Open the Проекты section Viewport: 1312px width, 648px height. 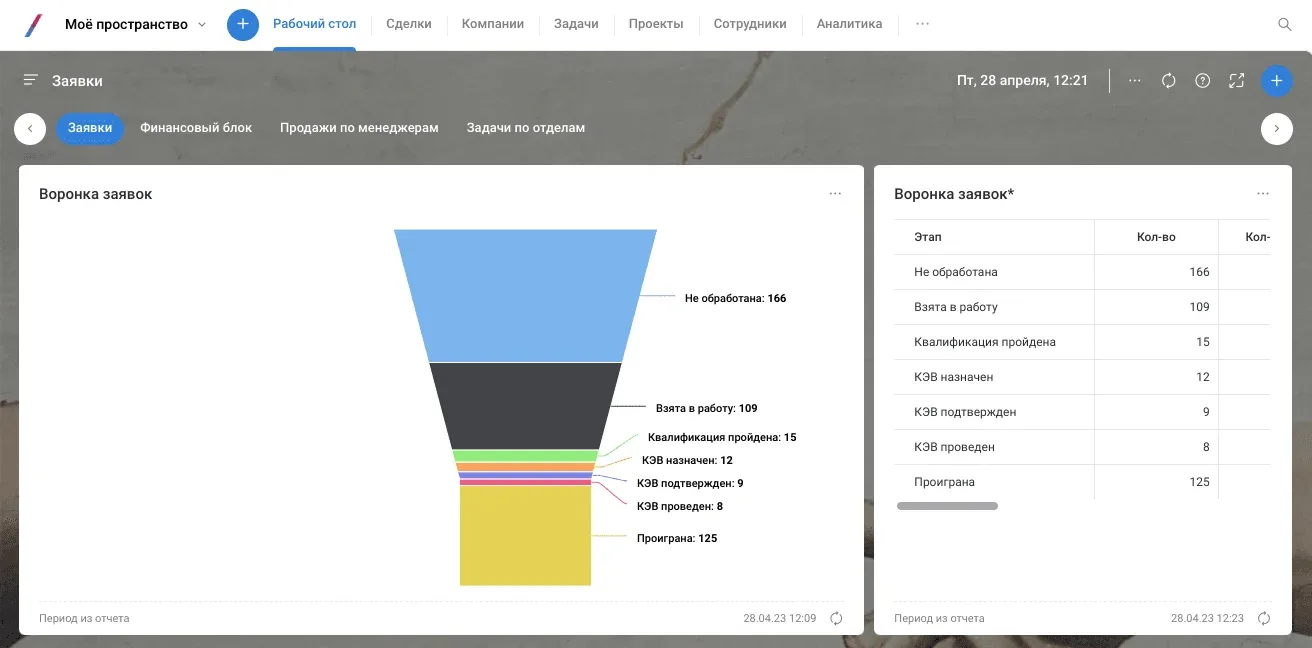coord(656,24)
